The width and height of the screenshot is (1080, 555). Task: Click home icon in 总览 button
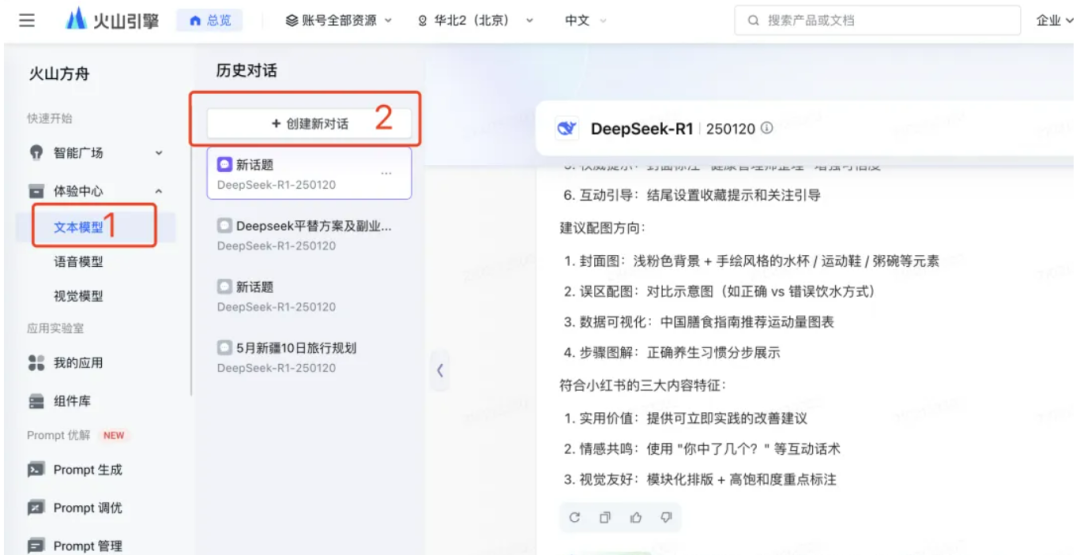point(195,21)
